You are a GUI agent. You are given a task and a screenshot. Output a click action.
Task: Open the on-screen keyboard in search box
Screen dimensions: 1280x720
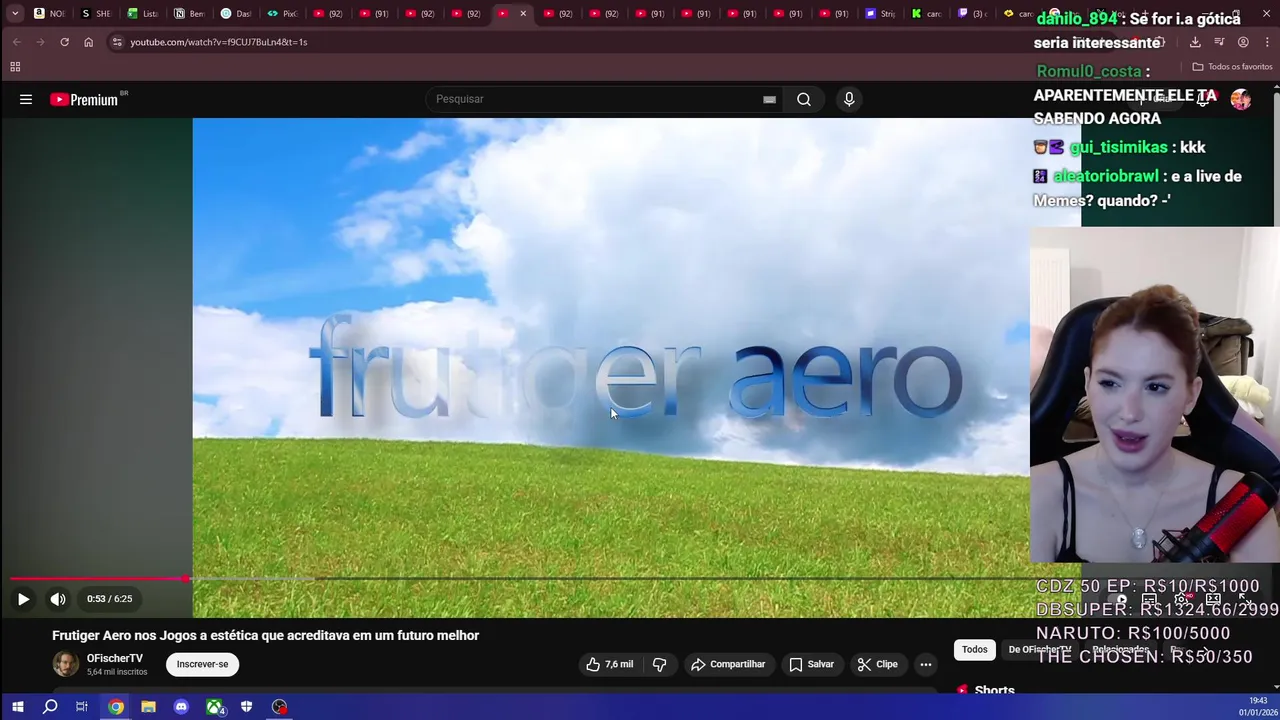point(769,99)
